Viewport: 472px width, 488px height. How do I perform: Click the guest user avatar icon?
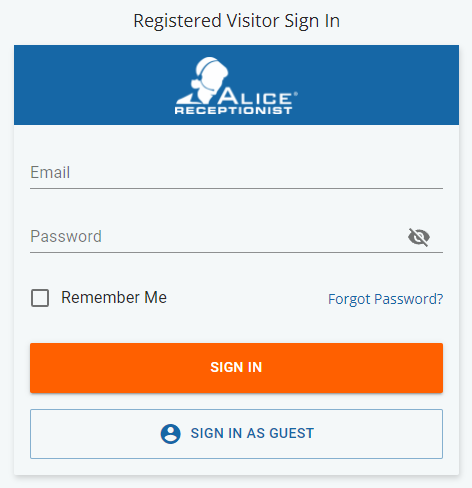point(171,434)
